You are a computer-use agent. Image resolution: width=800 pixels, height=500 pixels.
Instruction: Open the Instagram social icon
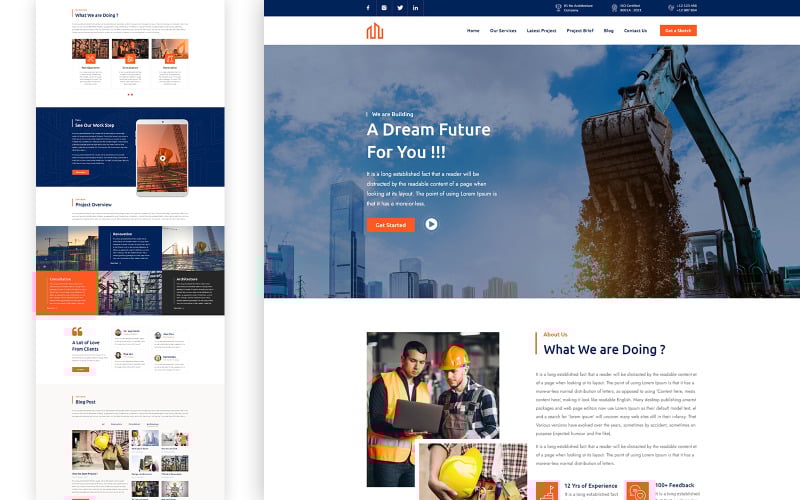point(384,7)
